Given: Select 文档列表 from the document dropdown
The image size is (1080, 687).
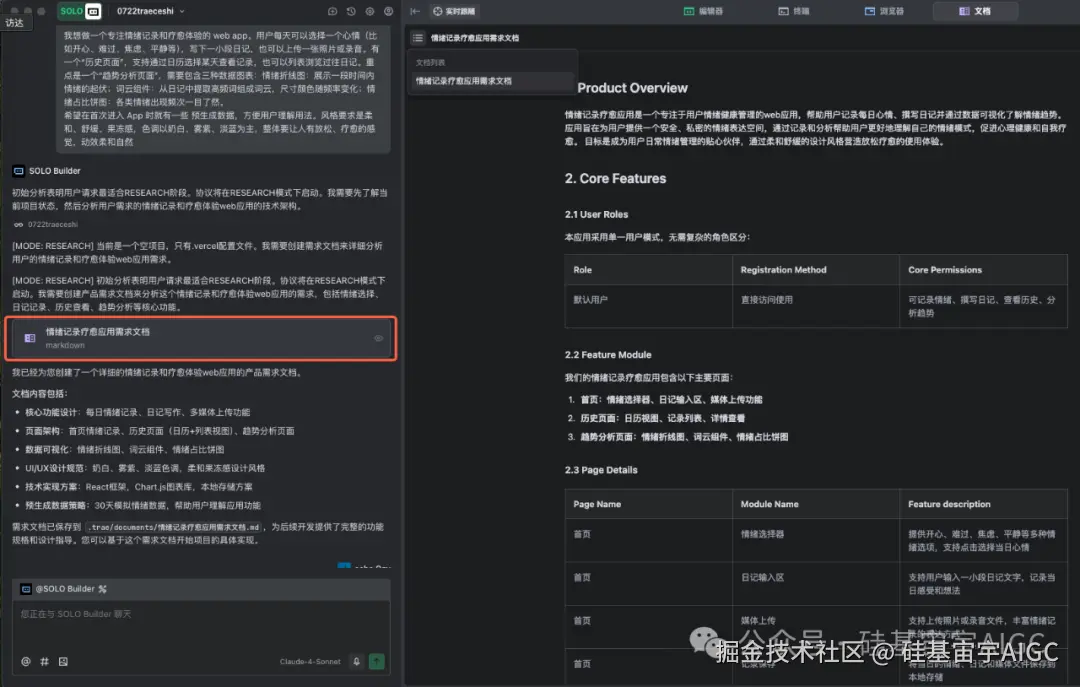Looking at the screenshot, I should pyautogui.click(x=432, y=61).
